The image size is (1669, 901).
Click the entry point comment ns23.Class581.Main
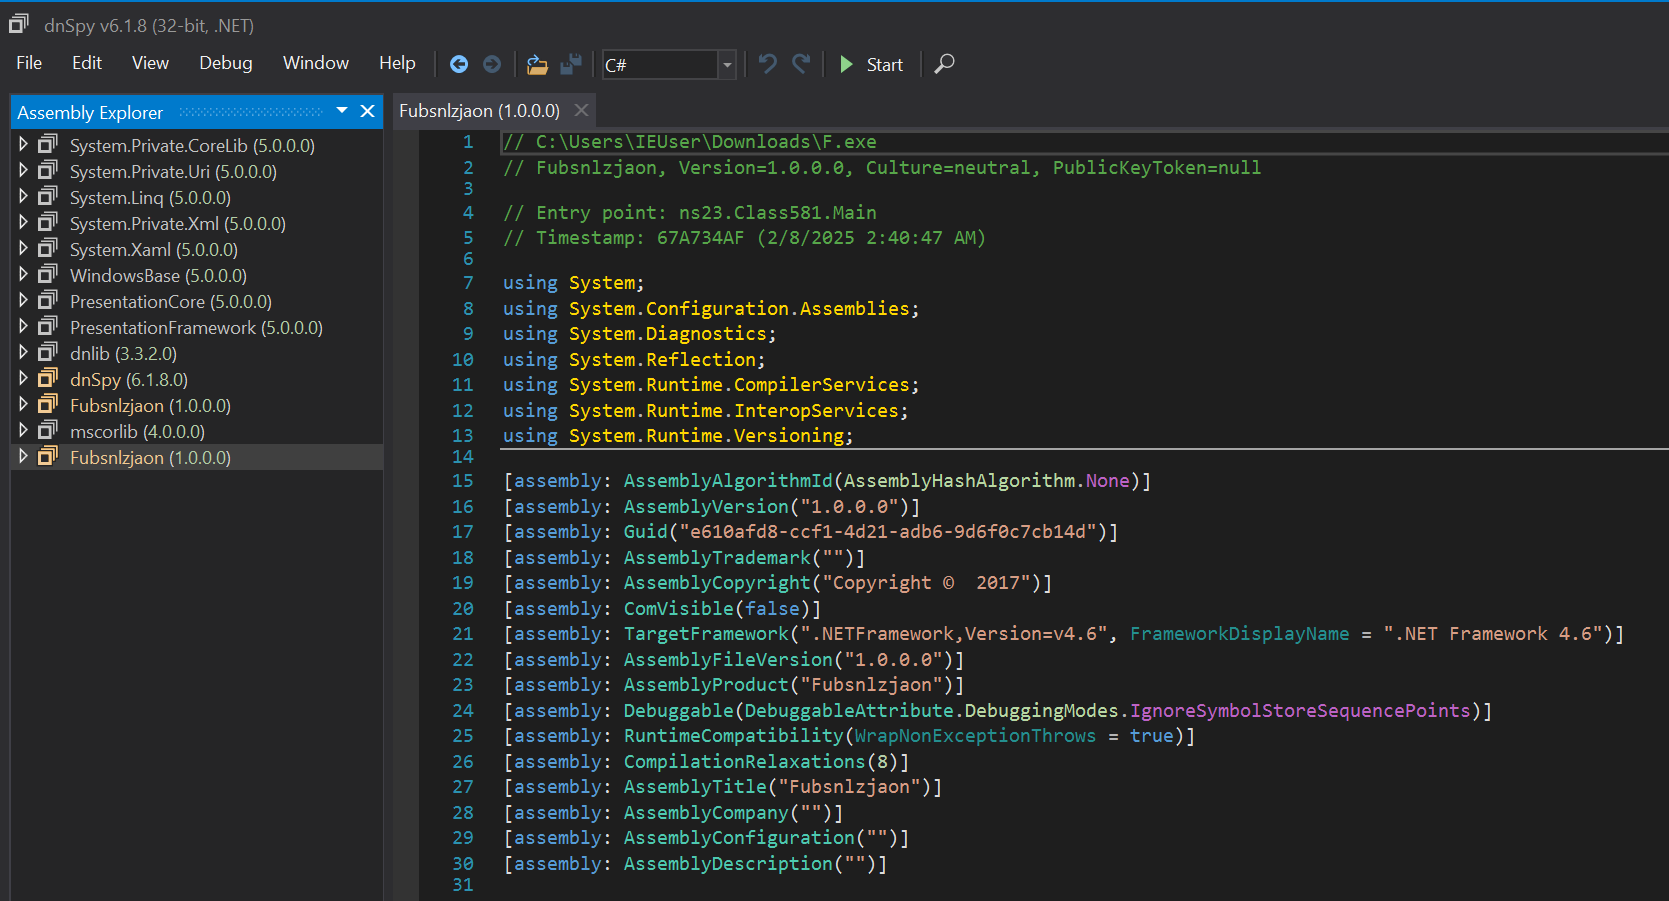778,213
